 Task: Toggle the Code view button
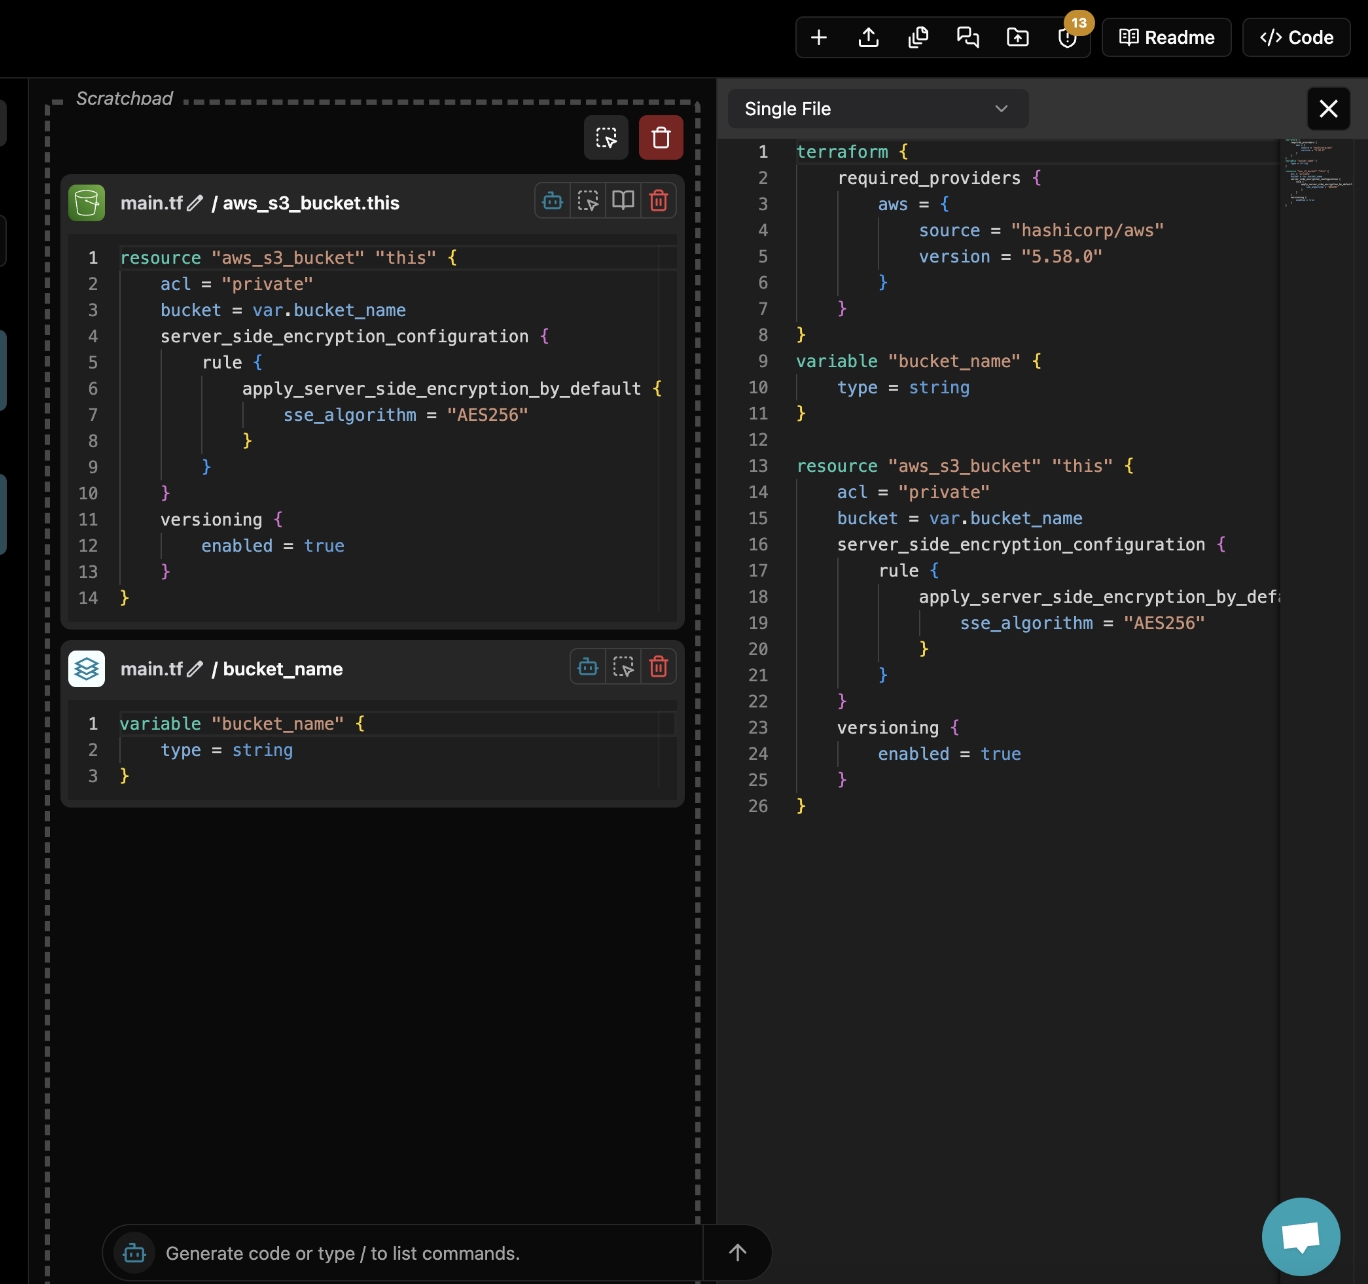click(x=1296, y=38)
